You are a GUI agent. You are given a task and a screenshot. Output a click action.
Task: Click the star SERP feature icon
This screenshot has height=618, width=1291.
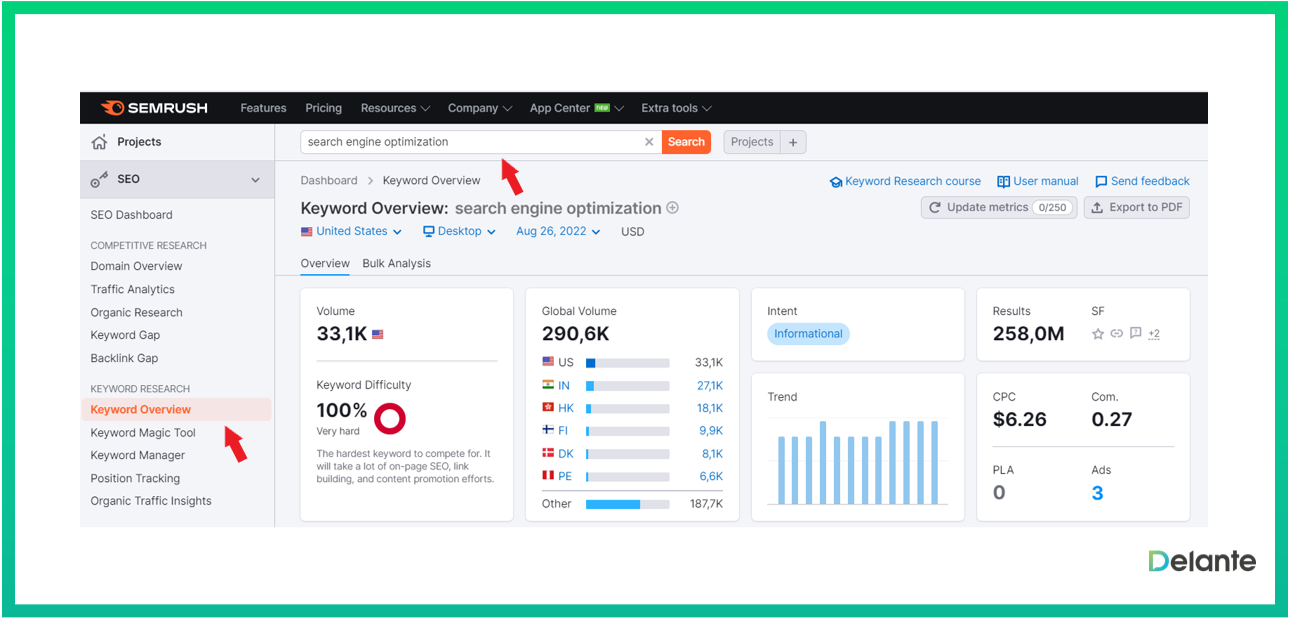(1098, 334)
